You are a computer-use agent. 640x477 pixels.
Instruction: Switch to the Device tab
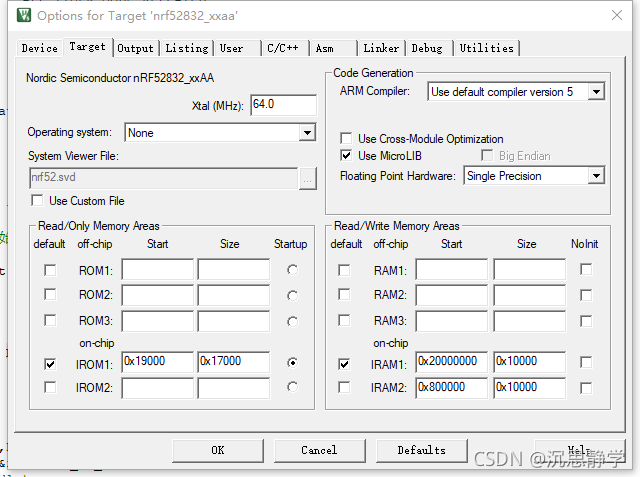(40, 48)
